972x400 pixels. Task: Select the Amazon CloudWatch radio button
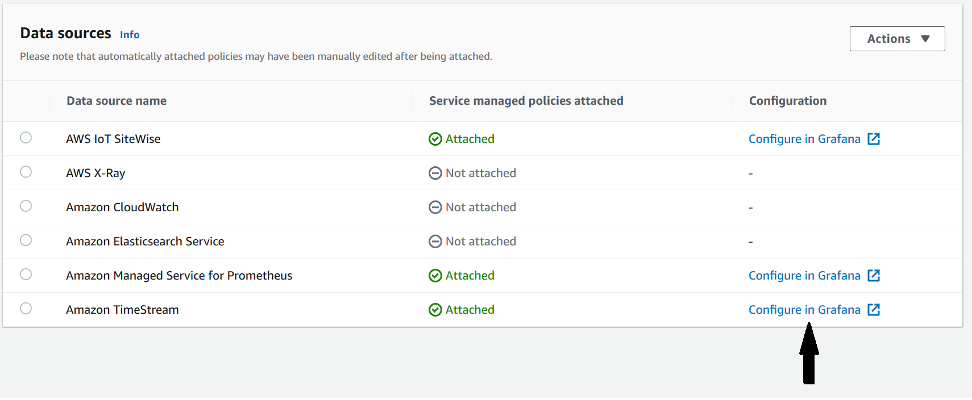tap(25, 206)
